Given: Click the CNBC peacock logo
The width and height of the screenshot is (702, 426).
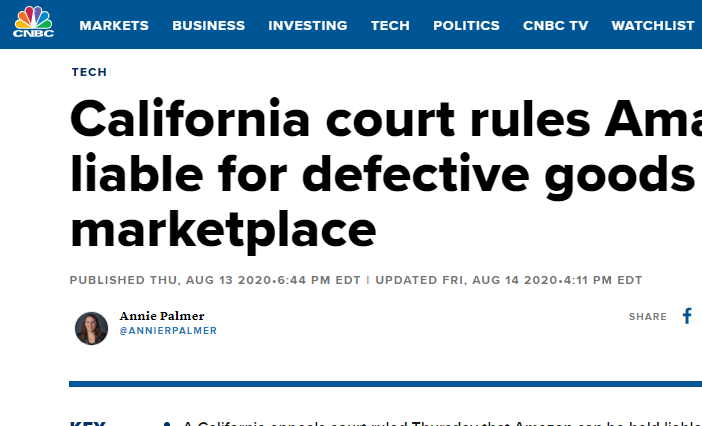Looking at the screenshot, I should click(x=34, y=21).
